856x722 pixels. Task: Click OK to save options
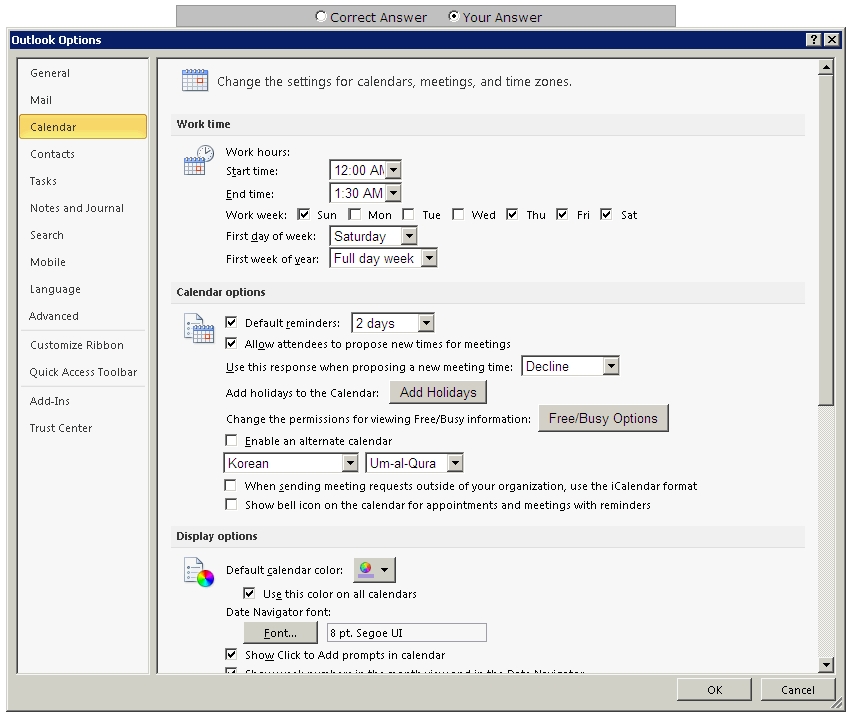coord(714,689)
